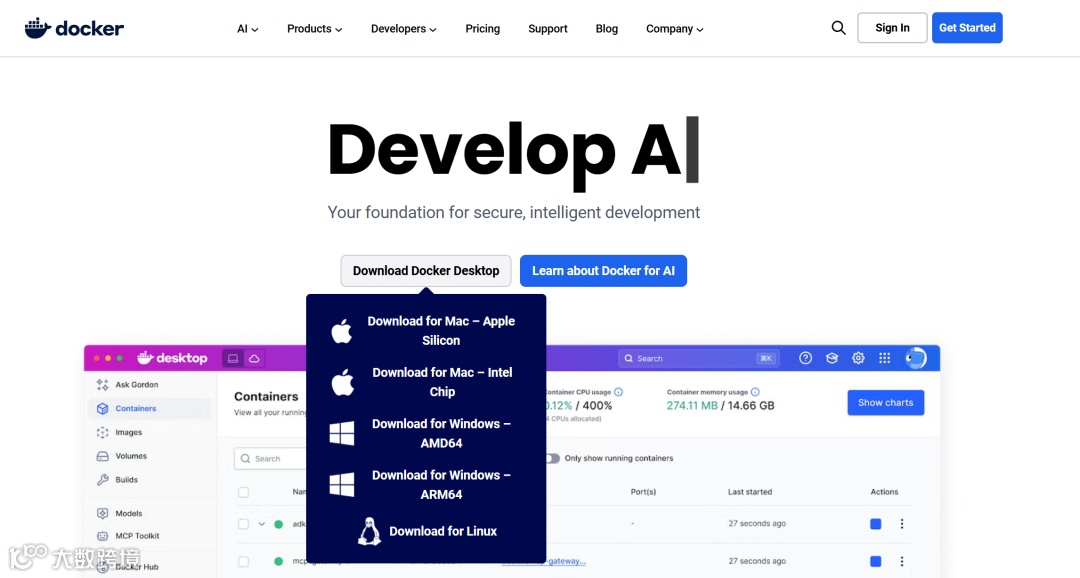Expand the Developers navigation dropdown
1080x578 pixels.
[x=404, y=29]
